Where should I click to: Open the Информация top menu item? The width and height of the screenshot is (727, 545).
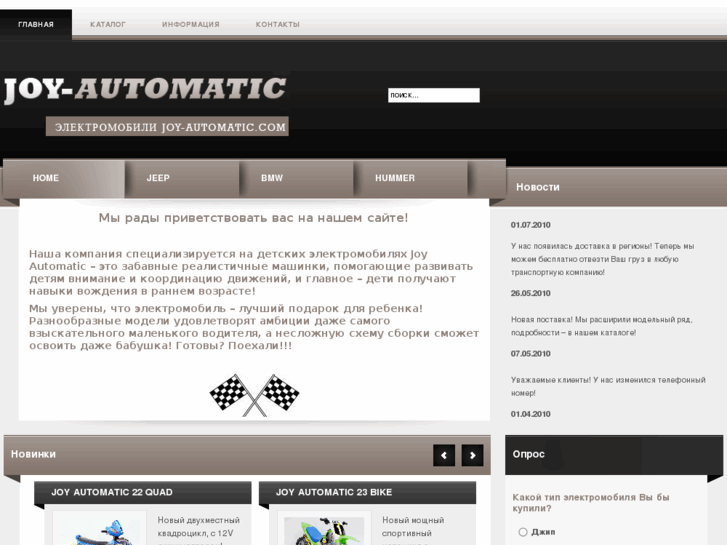coord(191,25)
